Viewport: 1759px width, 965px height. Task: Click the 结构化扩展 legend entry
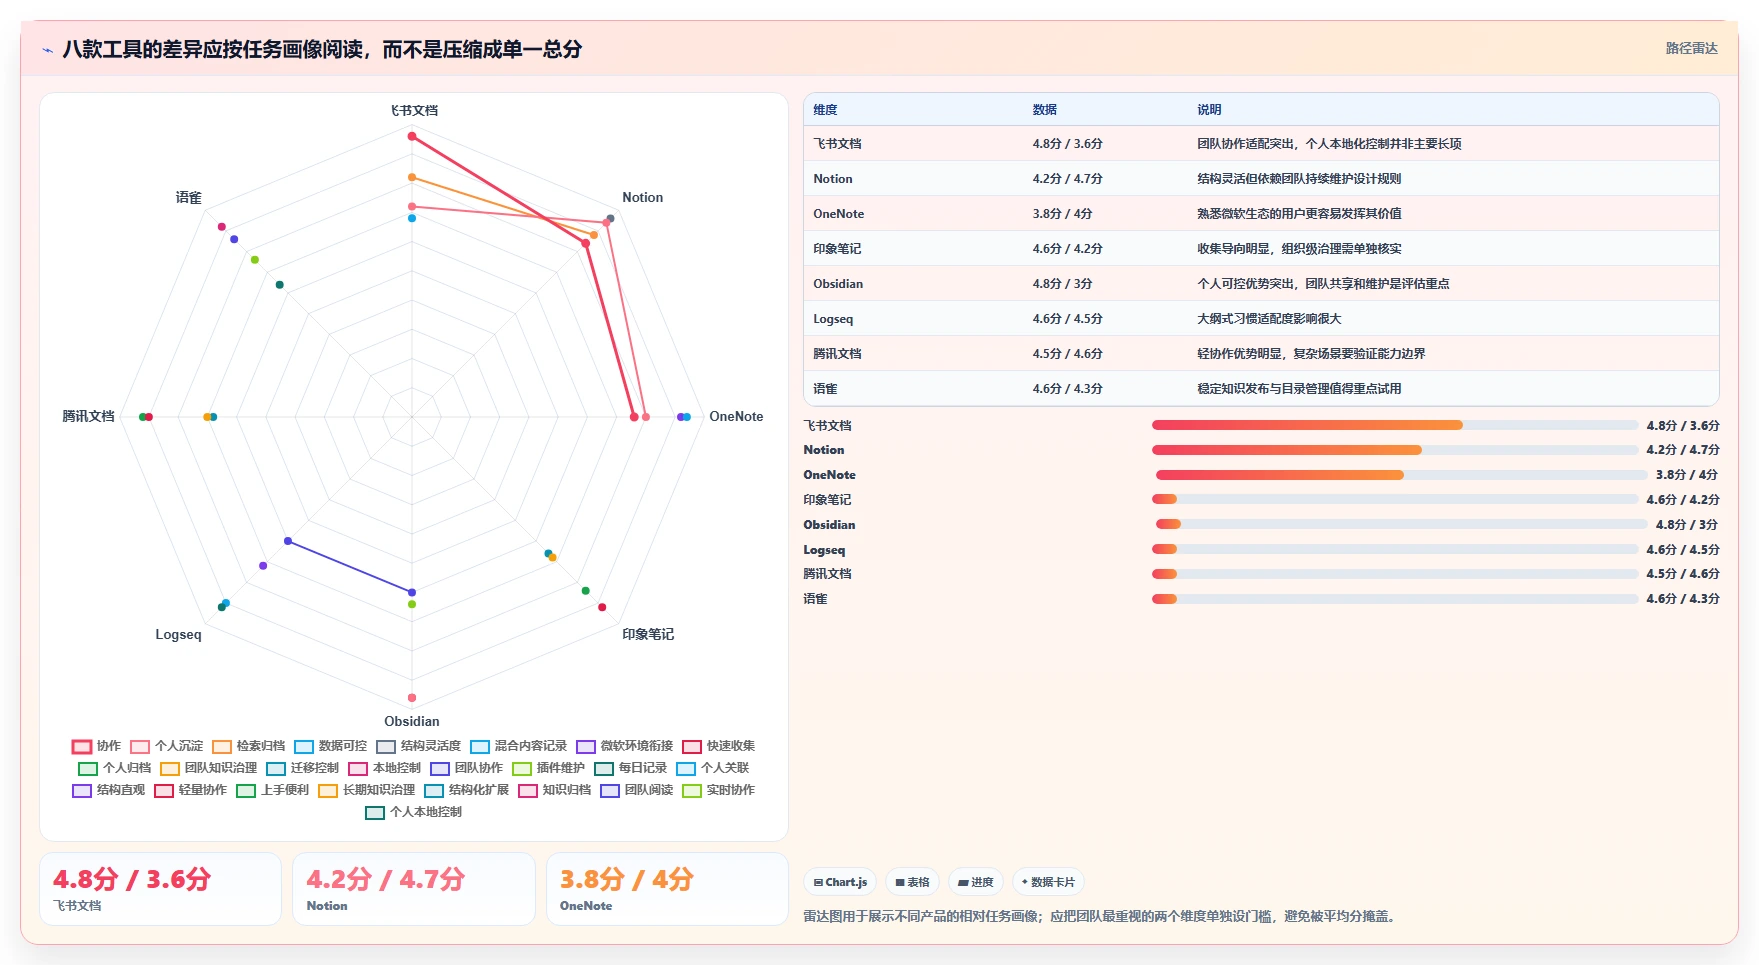point(466,790)
